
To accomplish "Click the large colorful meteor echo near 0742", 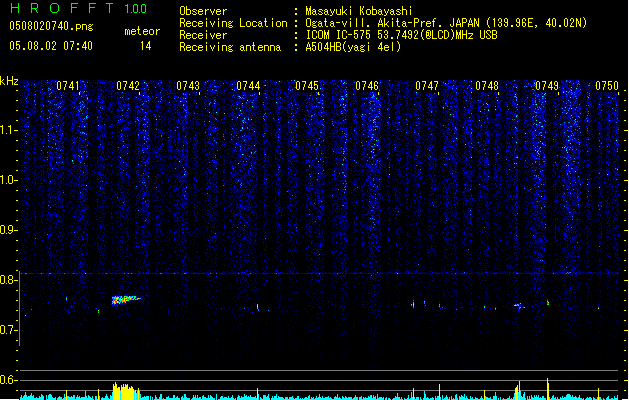I will click(x=125, y=300).
